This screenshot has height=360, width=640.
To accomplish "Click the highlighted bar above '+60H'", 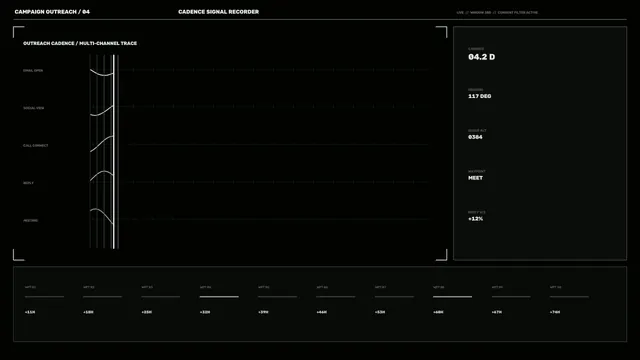I will (x=452, y=297).
